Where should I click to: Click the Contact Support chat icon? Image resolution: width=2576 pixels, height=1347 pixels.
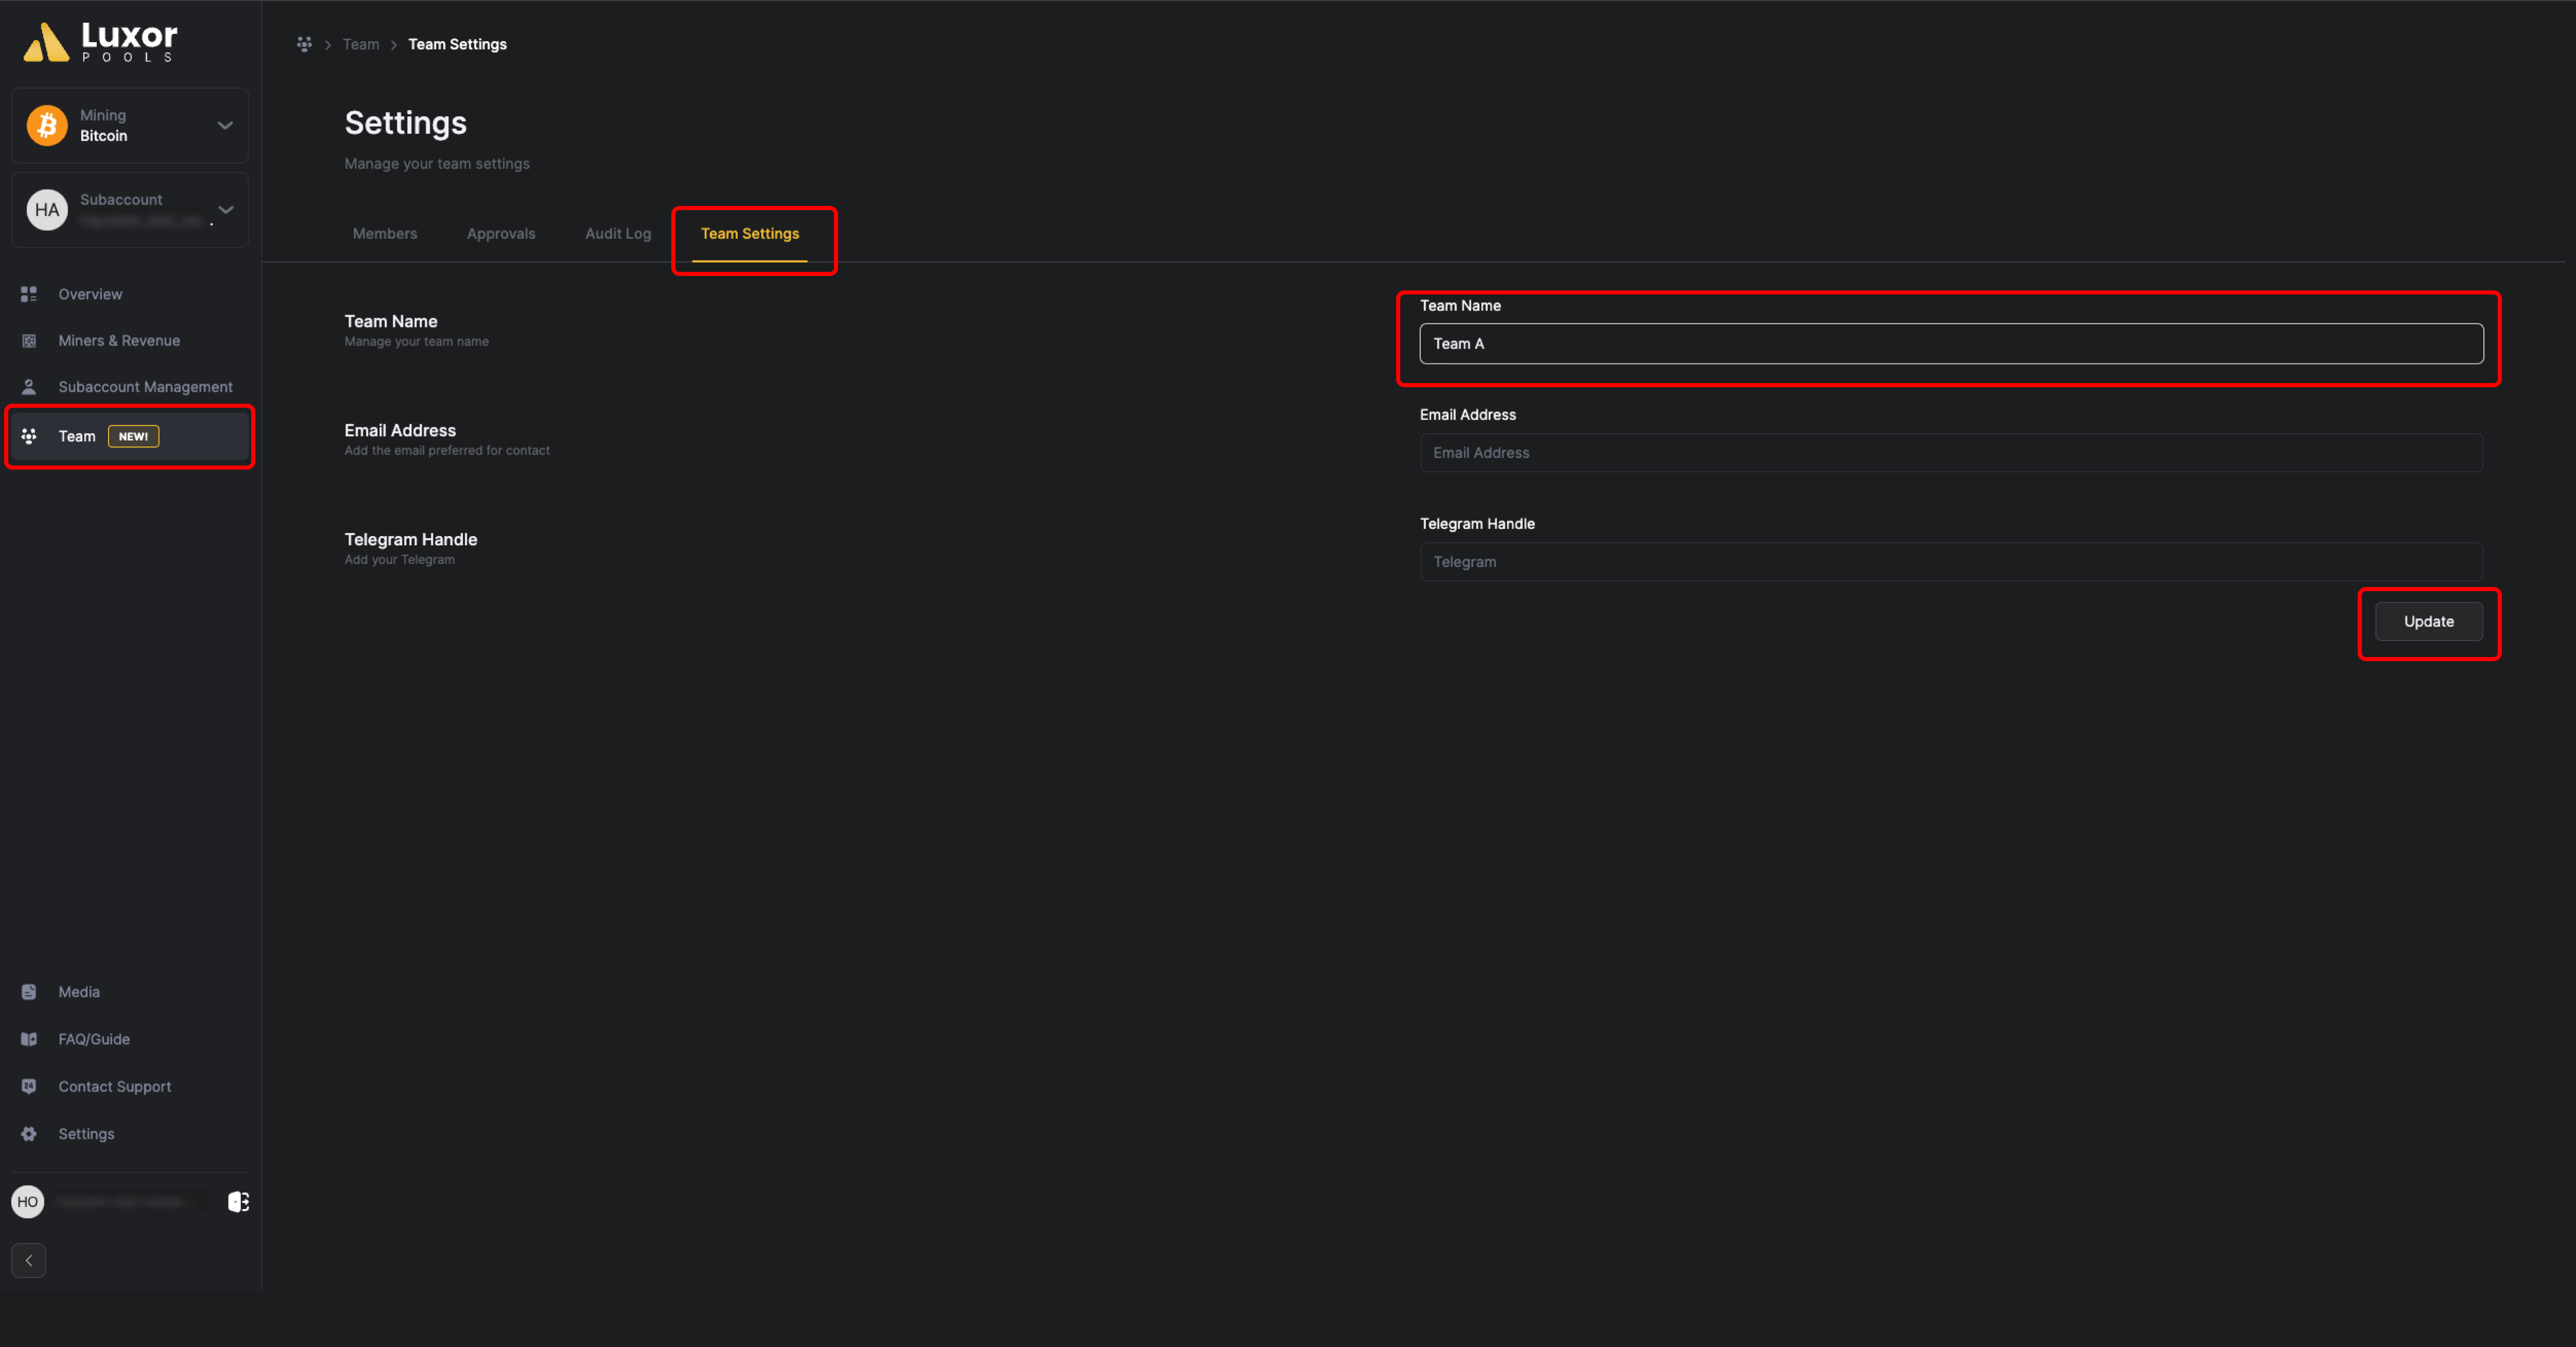tap(29, 1086)
